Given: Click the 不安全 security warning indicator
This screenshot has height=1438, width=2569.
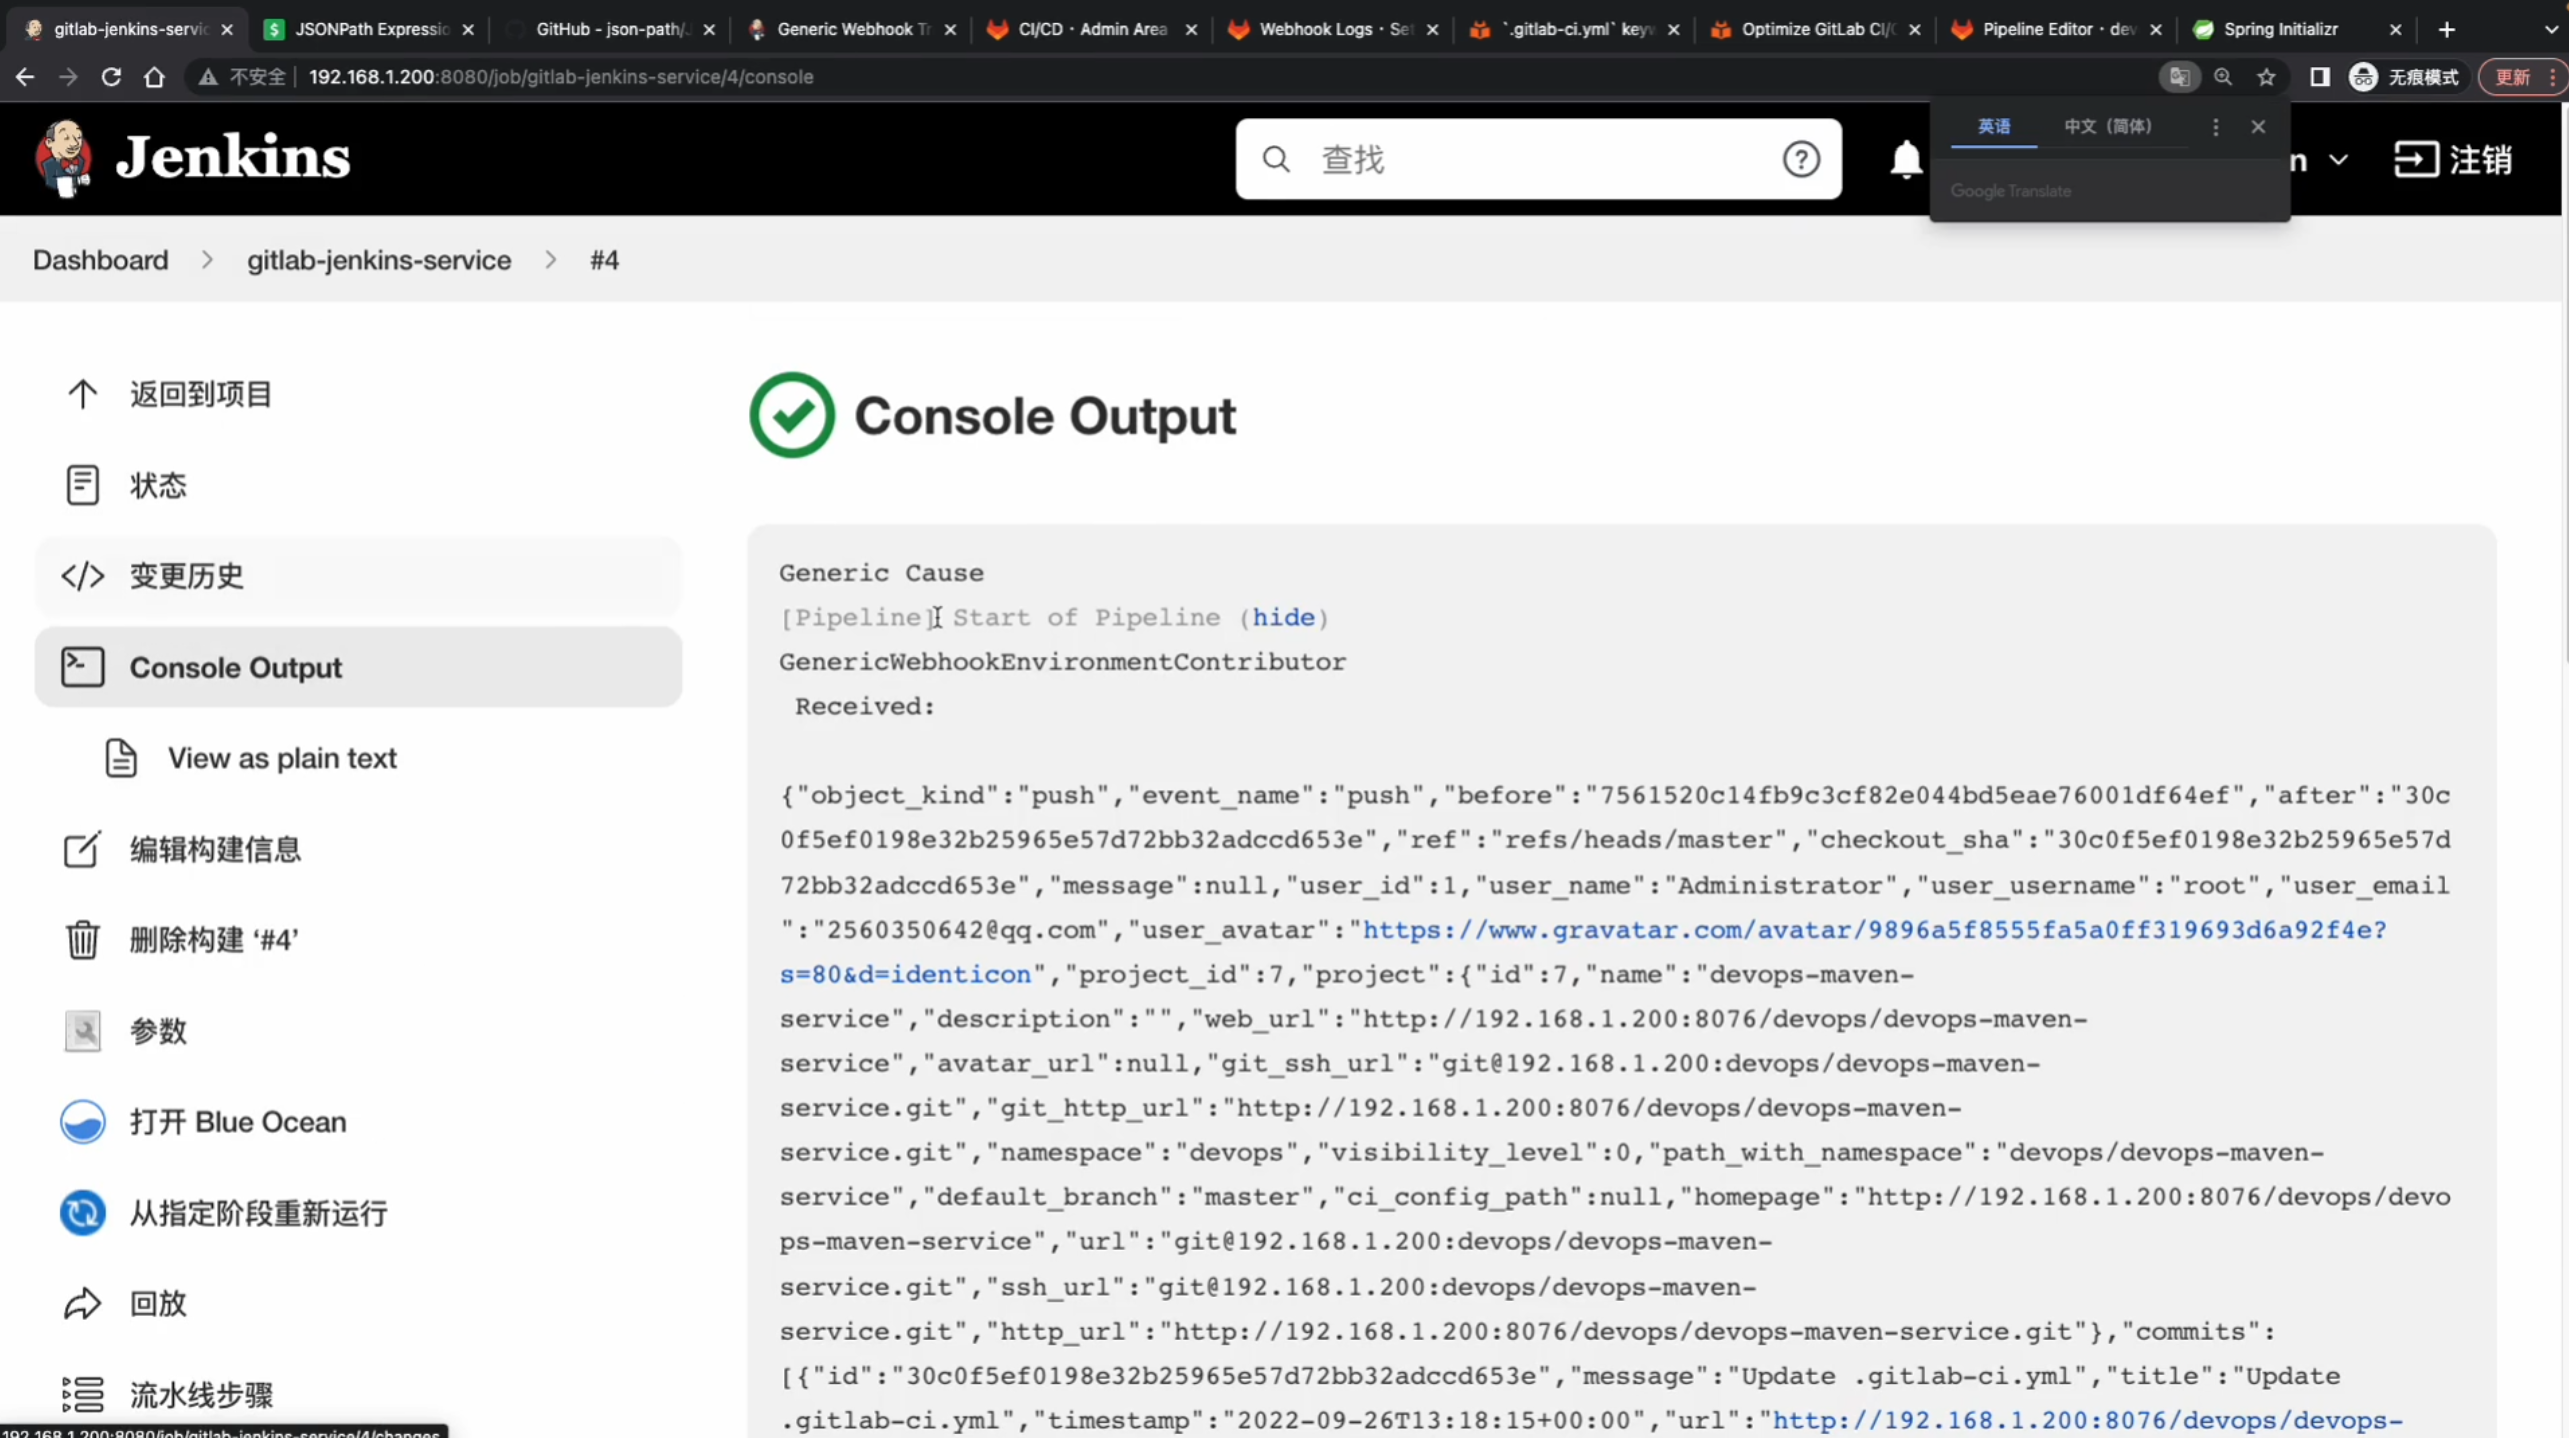Looking at the screenshot, I should 243,77.
